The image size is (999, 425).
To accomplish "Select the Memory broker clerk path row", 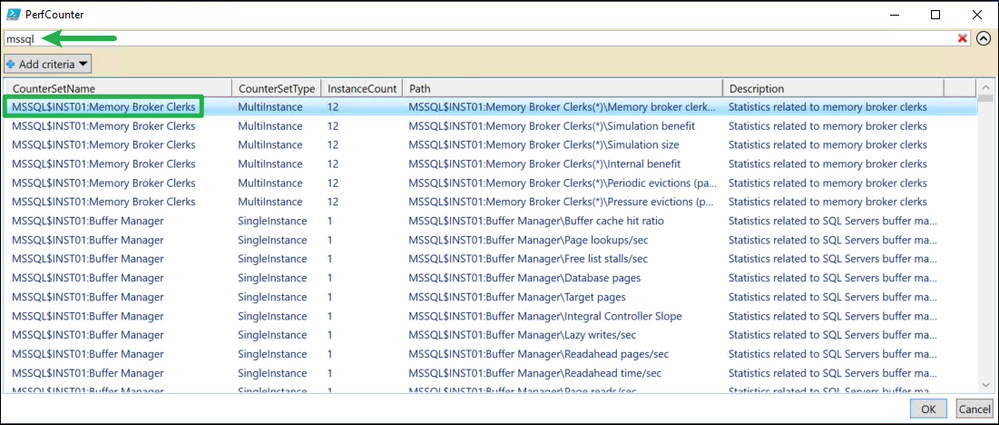I will pos(491,107).
